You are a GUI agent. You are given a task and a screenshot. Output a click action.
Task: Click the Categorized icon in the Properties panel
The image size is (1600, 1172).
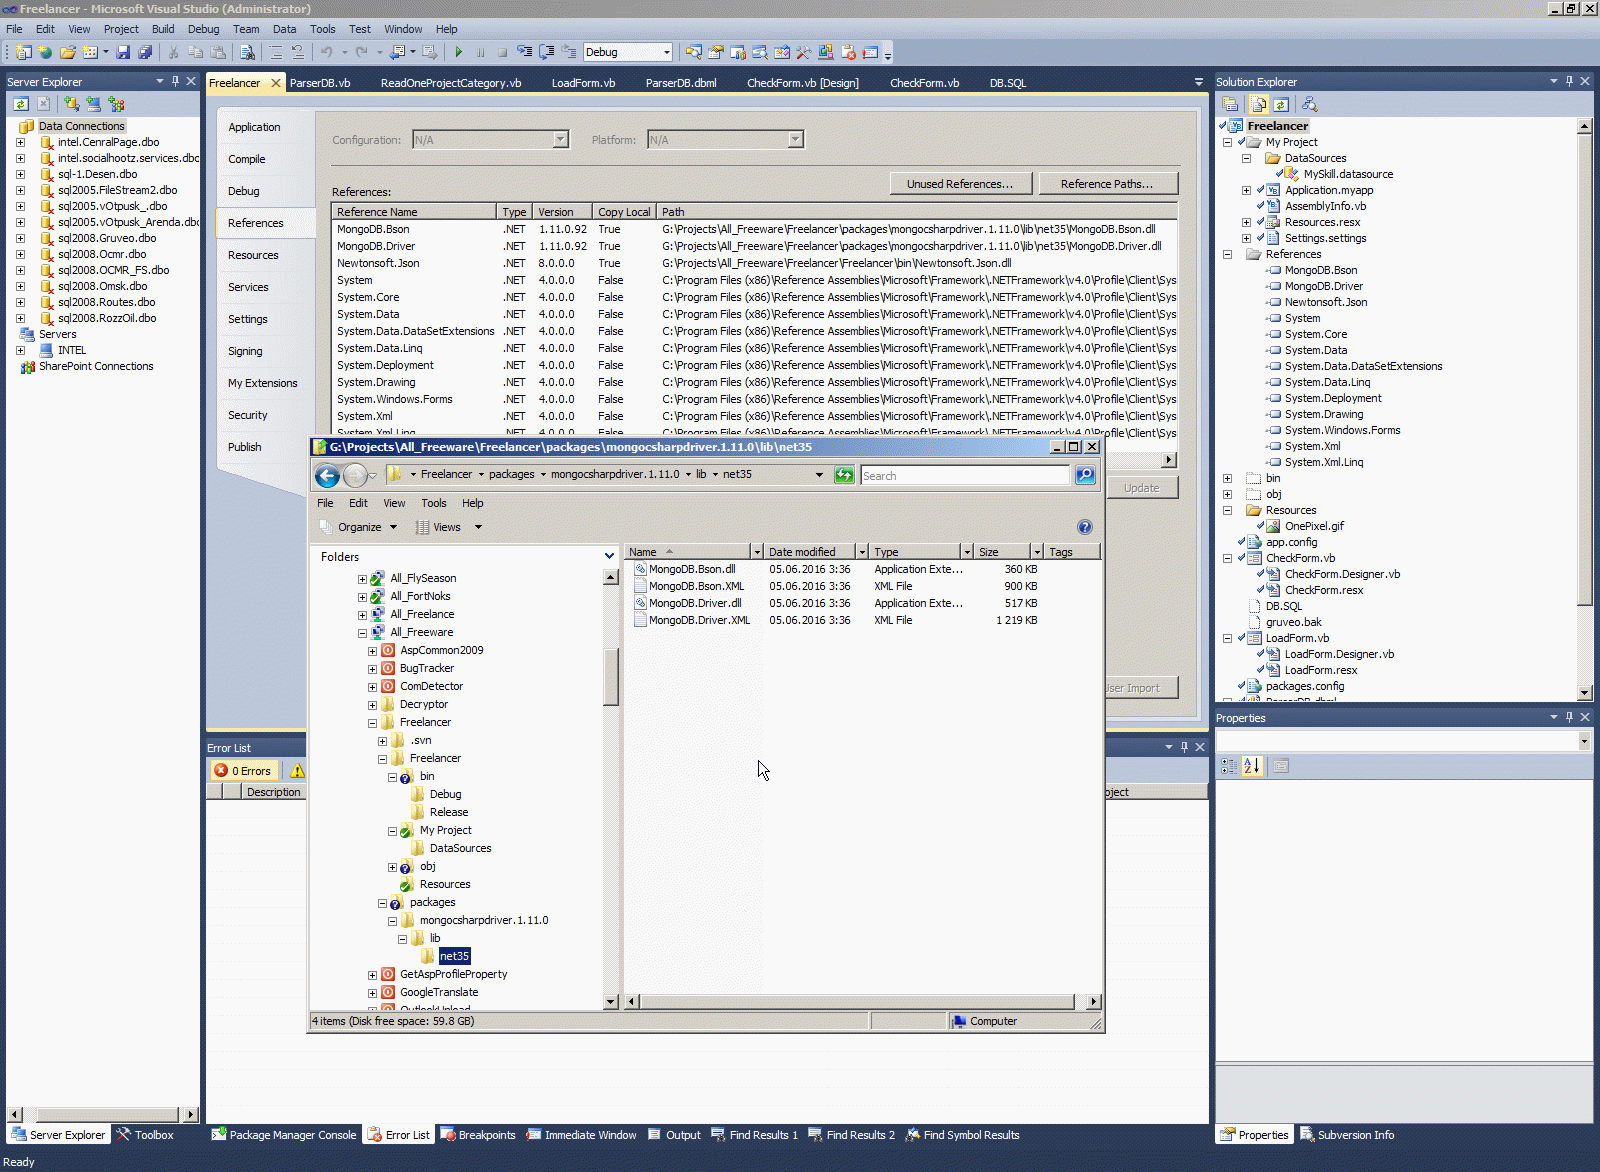1229,766
